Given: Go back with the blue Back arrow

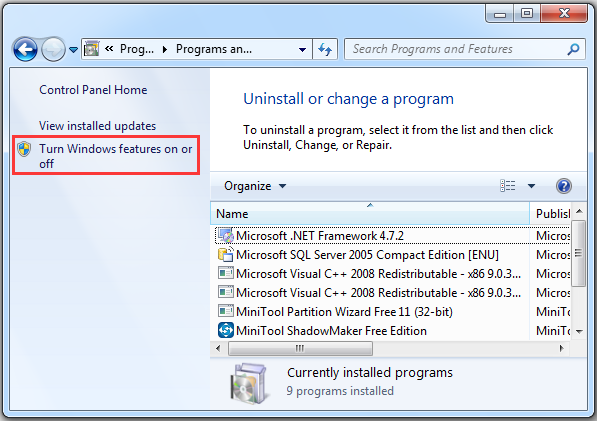Looking at the screenshot, I should coord(25,49).
